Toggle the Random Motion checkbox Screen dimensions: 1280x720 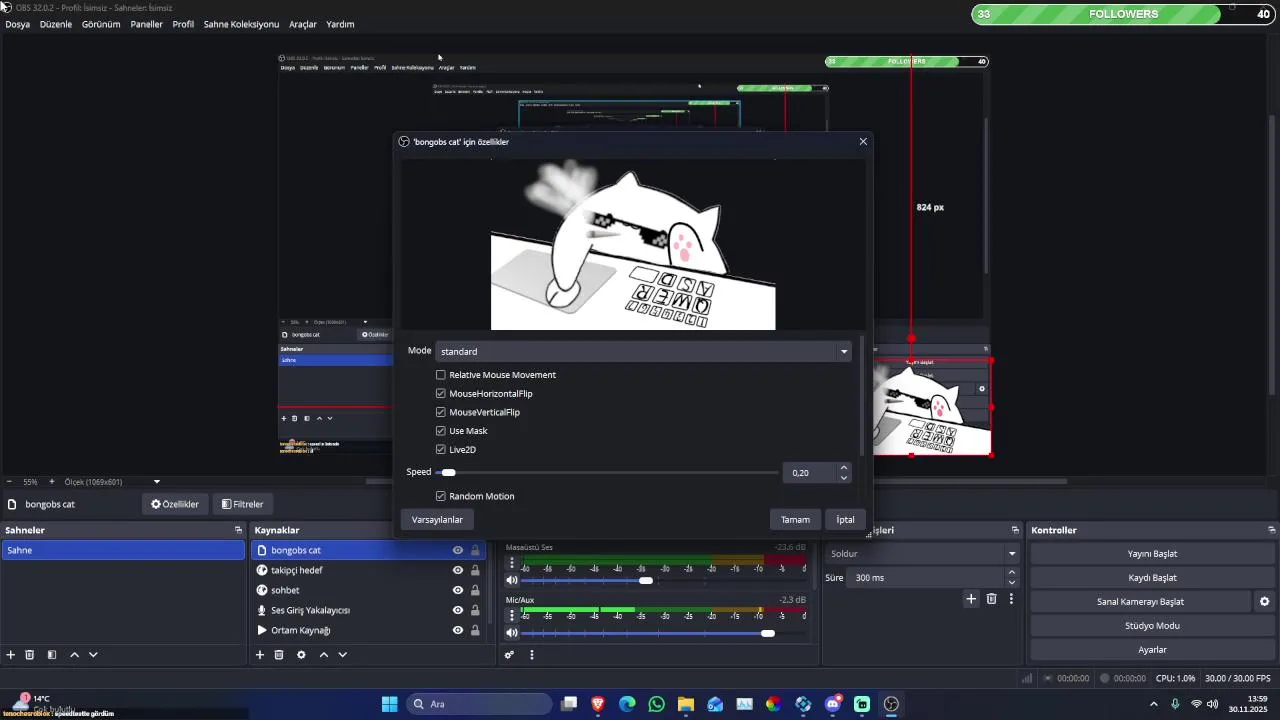tap(440, 496)
